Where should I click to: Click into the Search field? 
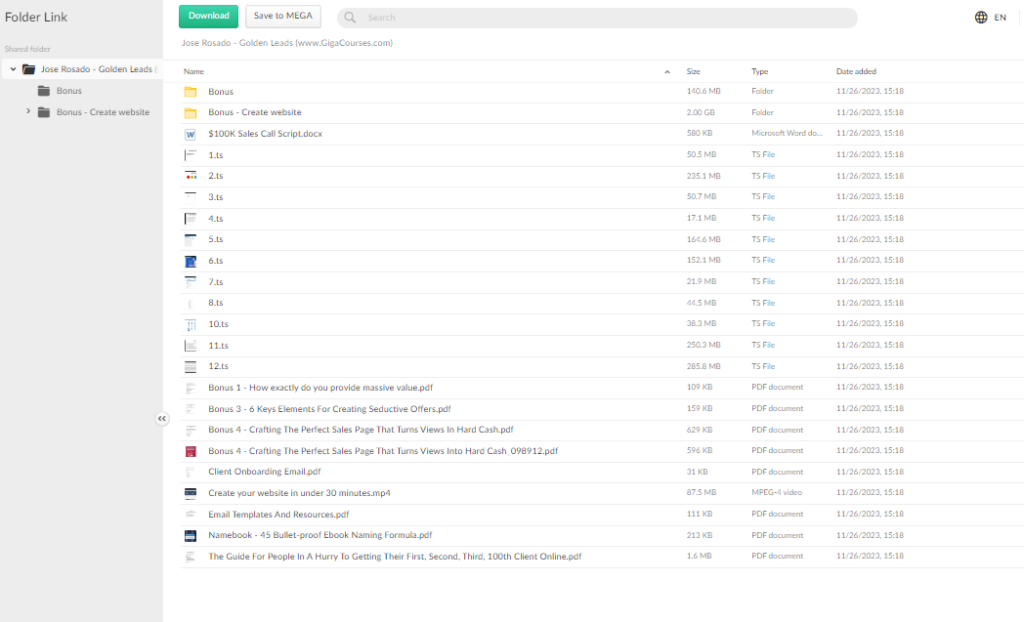tap(600, 18)
